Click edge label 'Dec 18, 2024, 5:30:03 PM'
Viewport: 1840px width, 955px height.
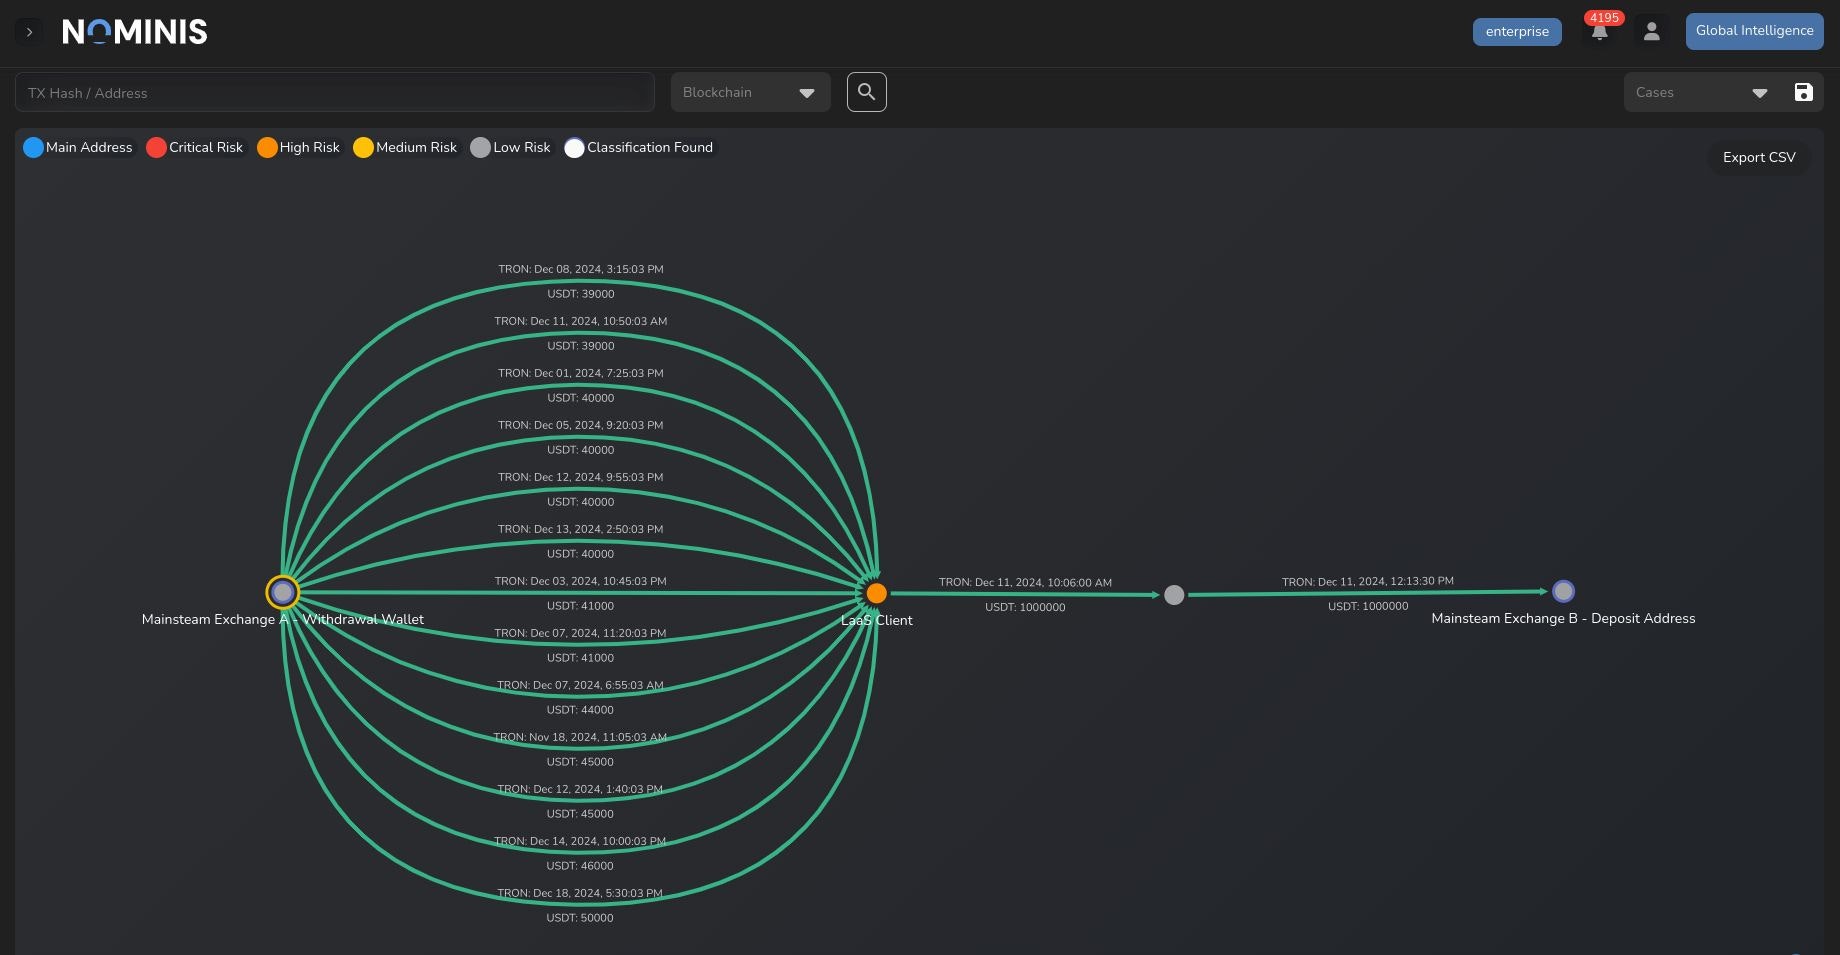[x=580, y=894]
